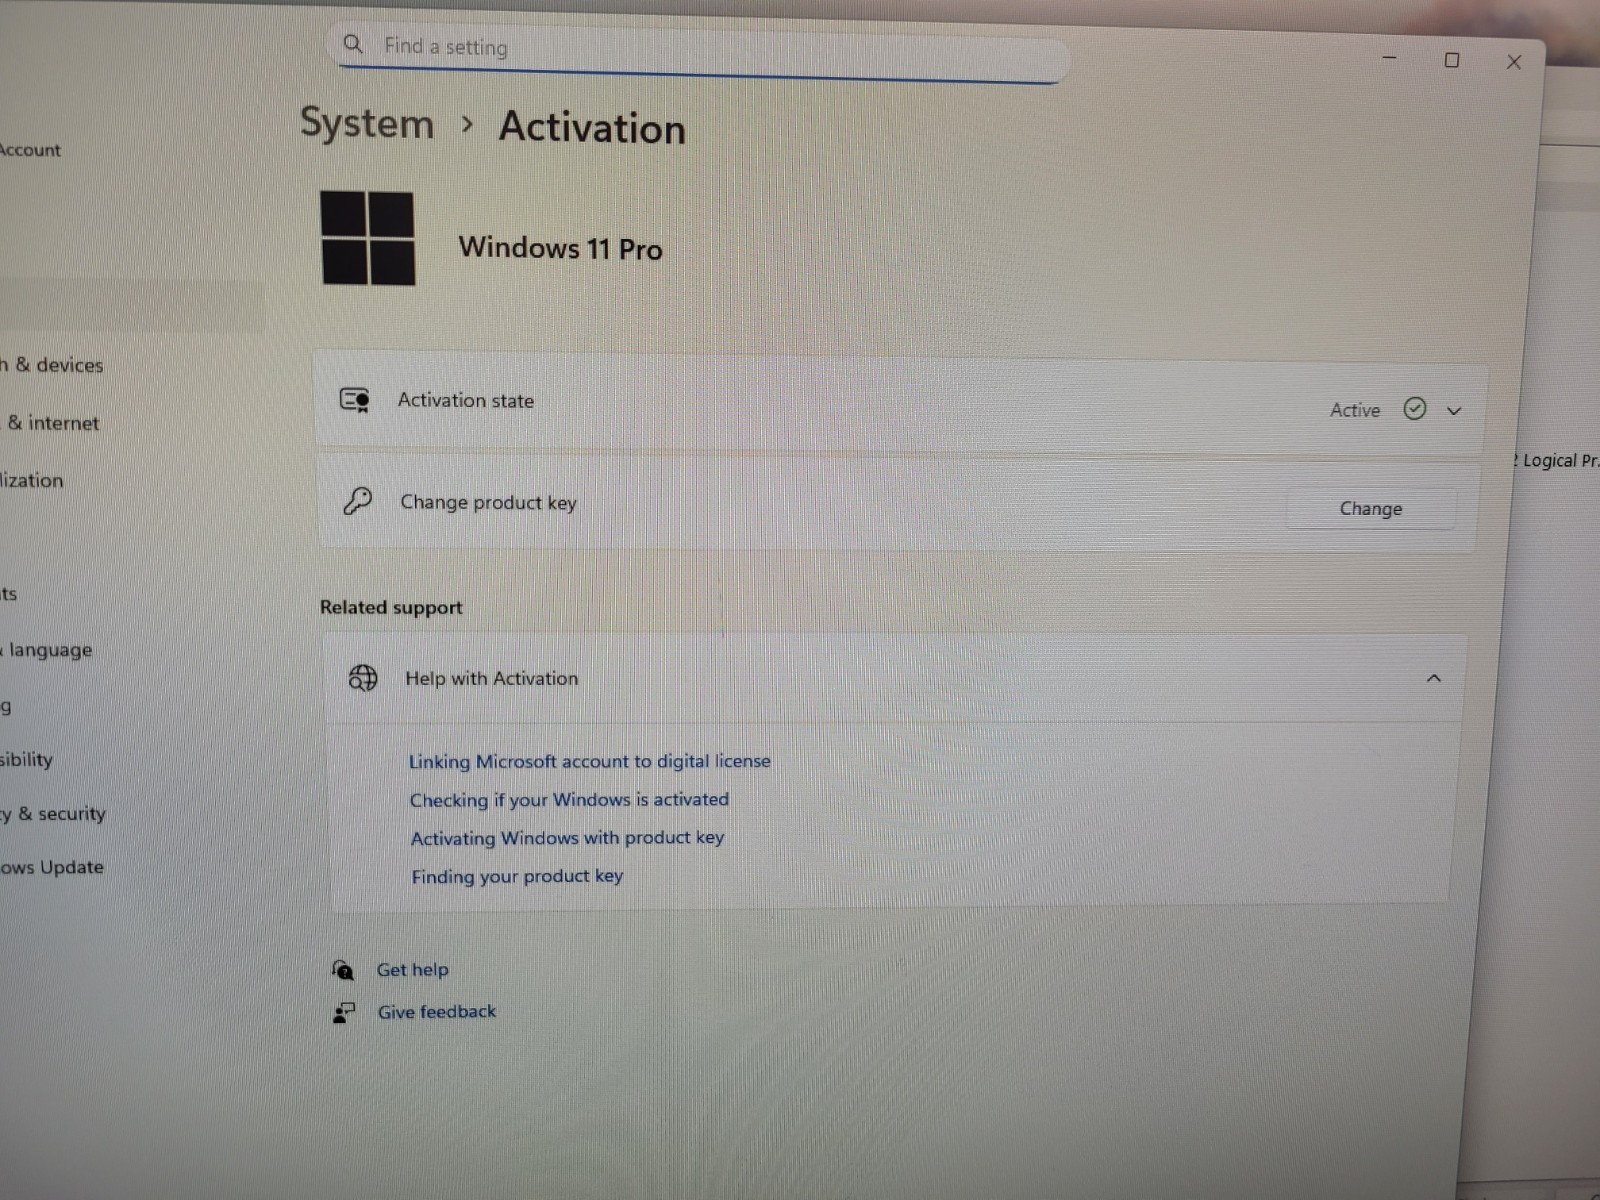Click the Activation state certificate icon
1600x1200 pixels.
point(355,400)
